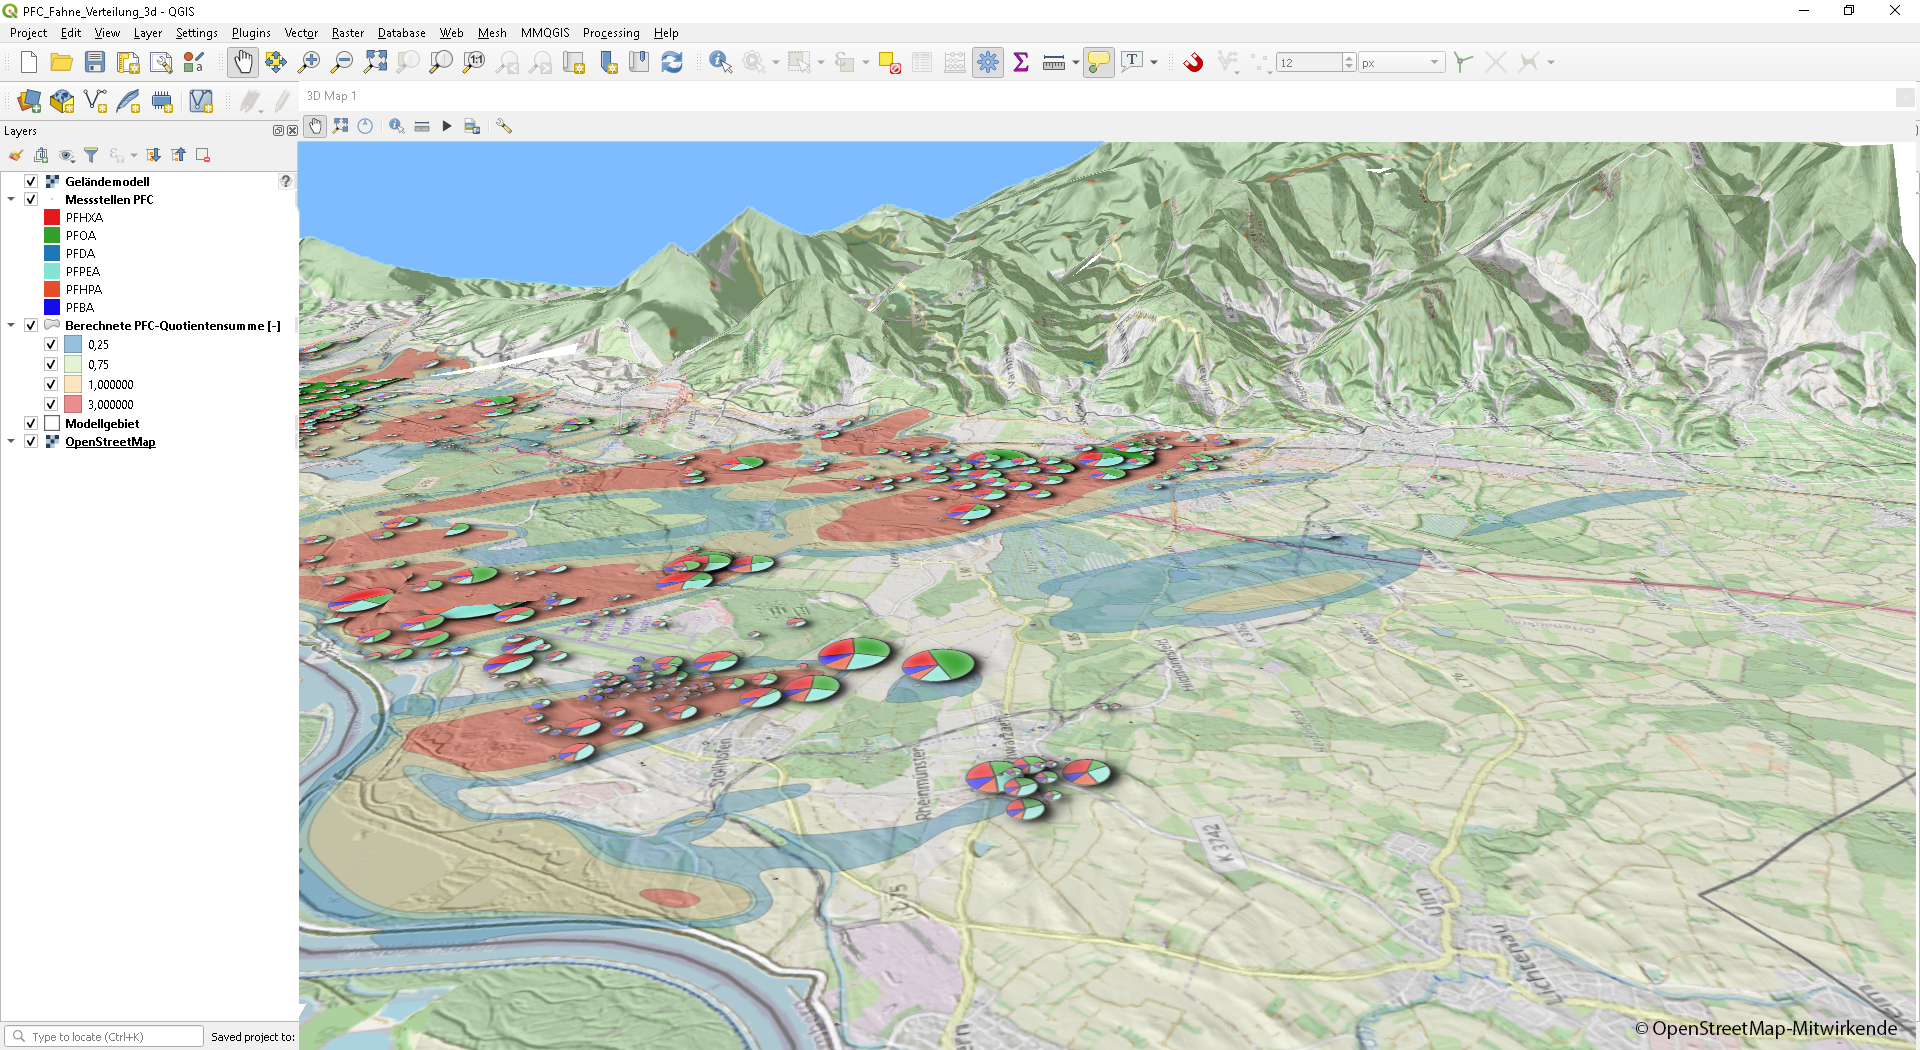Collapse the Messstellen PFC layer tree
Image resolution: width=1920 pixels, height=1050 pixels.
[11, 199]
